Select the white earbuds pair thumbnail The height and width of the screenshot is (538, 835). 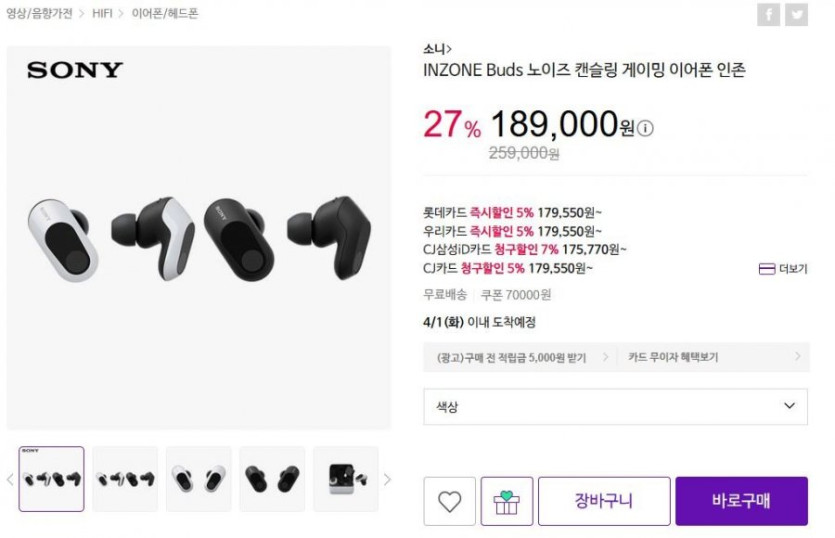click(x=198, y=479)
